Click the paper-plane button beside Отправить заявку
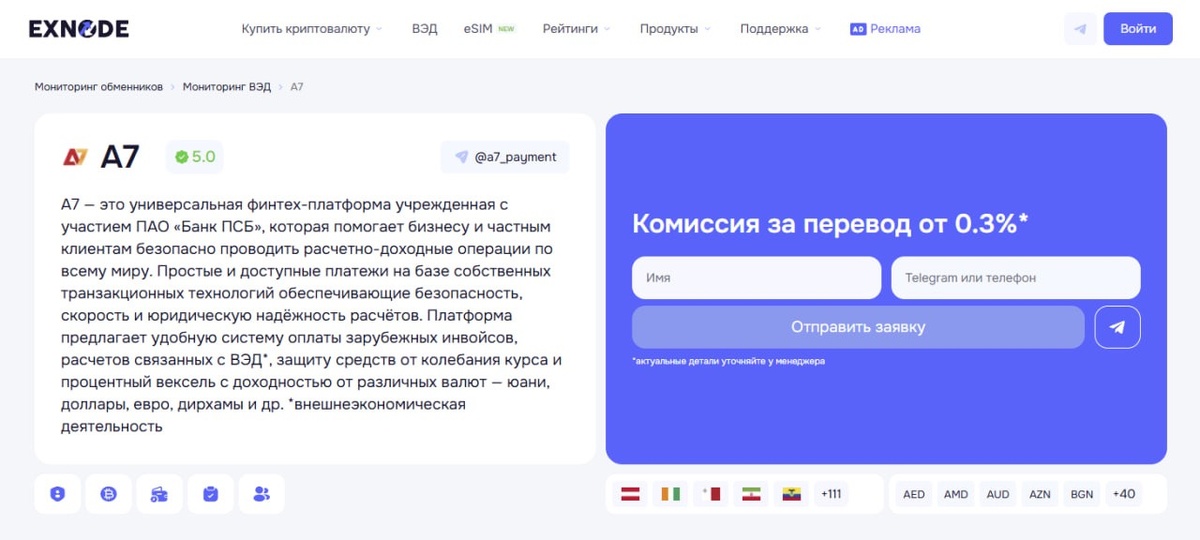The image size is (1200, 540). click(x=1117, y=327)
